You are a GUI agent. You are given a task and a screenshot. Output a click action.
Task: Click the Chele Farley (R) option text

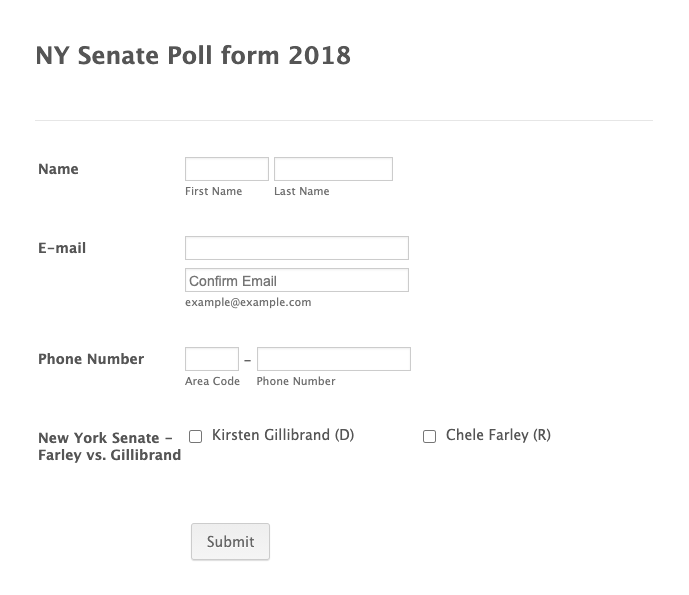498,435
